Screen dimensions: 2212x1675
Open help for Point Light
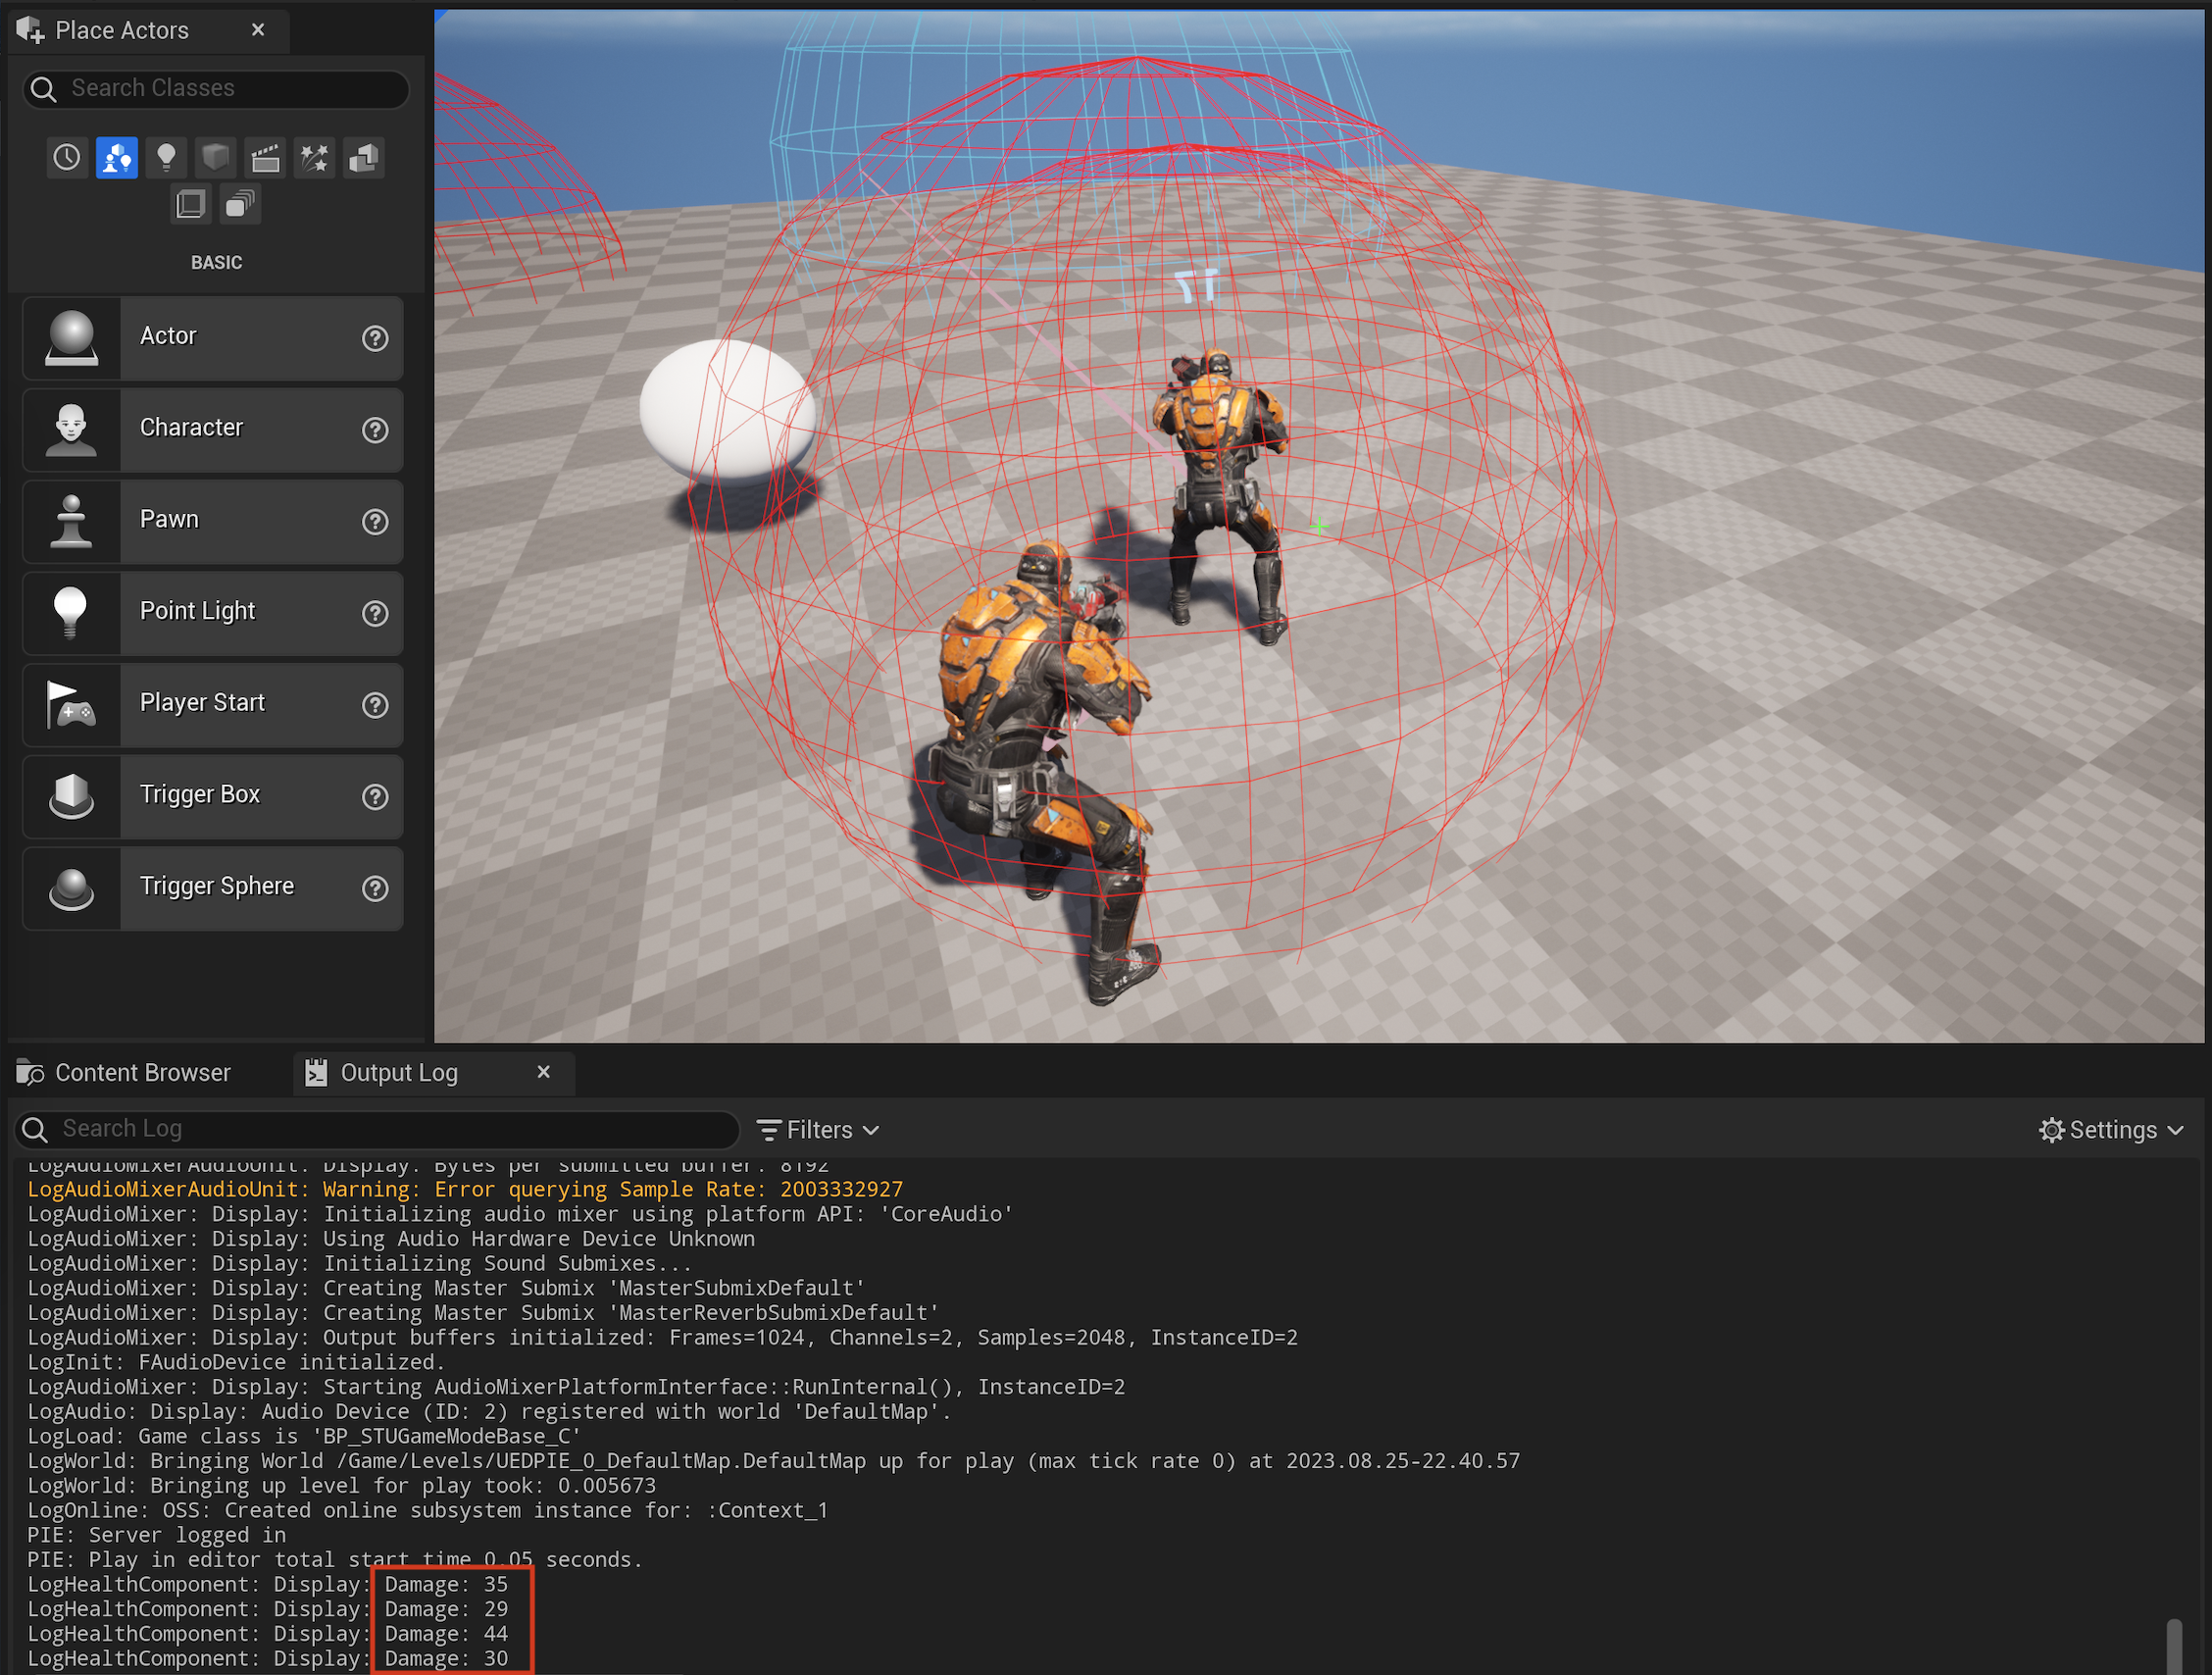tap(375, 613)
